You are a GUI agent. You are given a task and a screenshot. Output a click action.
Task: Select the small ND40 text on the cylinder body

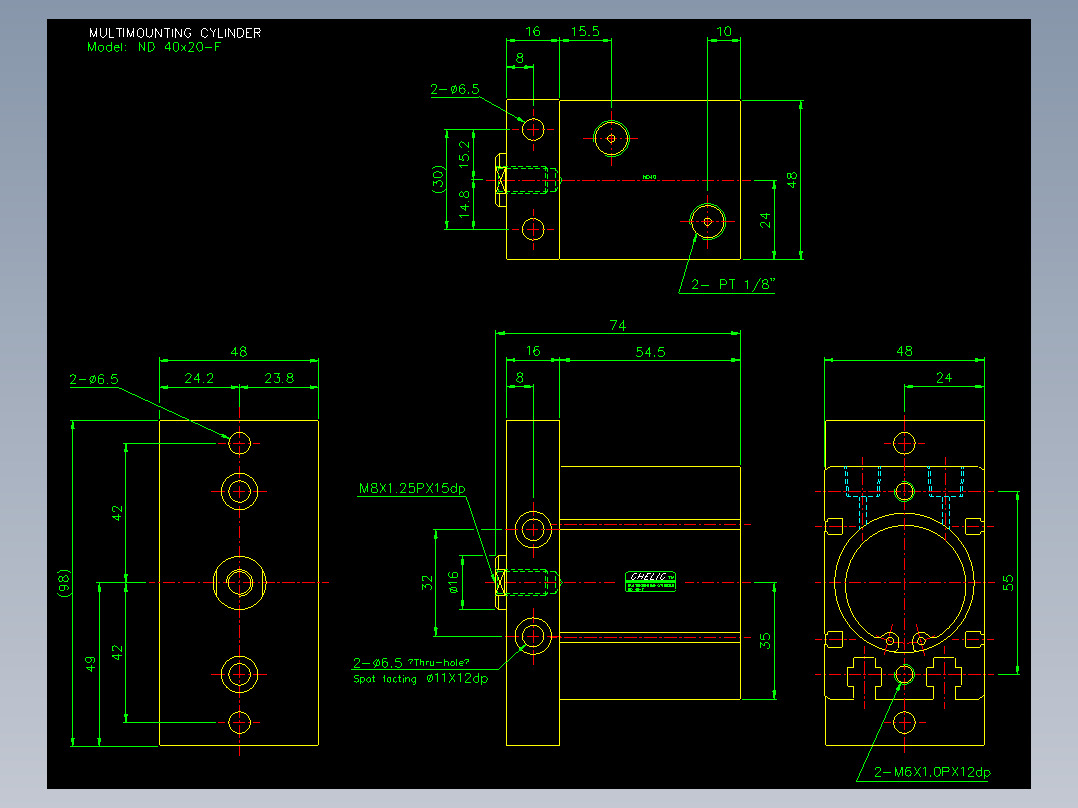click(650, 177)
